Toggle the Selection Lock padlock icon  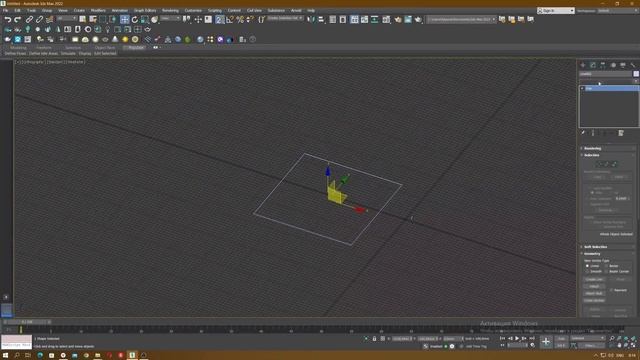(x=374, y=339)
